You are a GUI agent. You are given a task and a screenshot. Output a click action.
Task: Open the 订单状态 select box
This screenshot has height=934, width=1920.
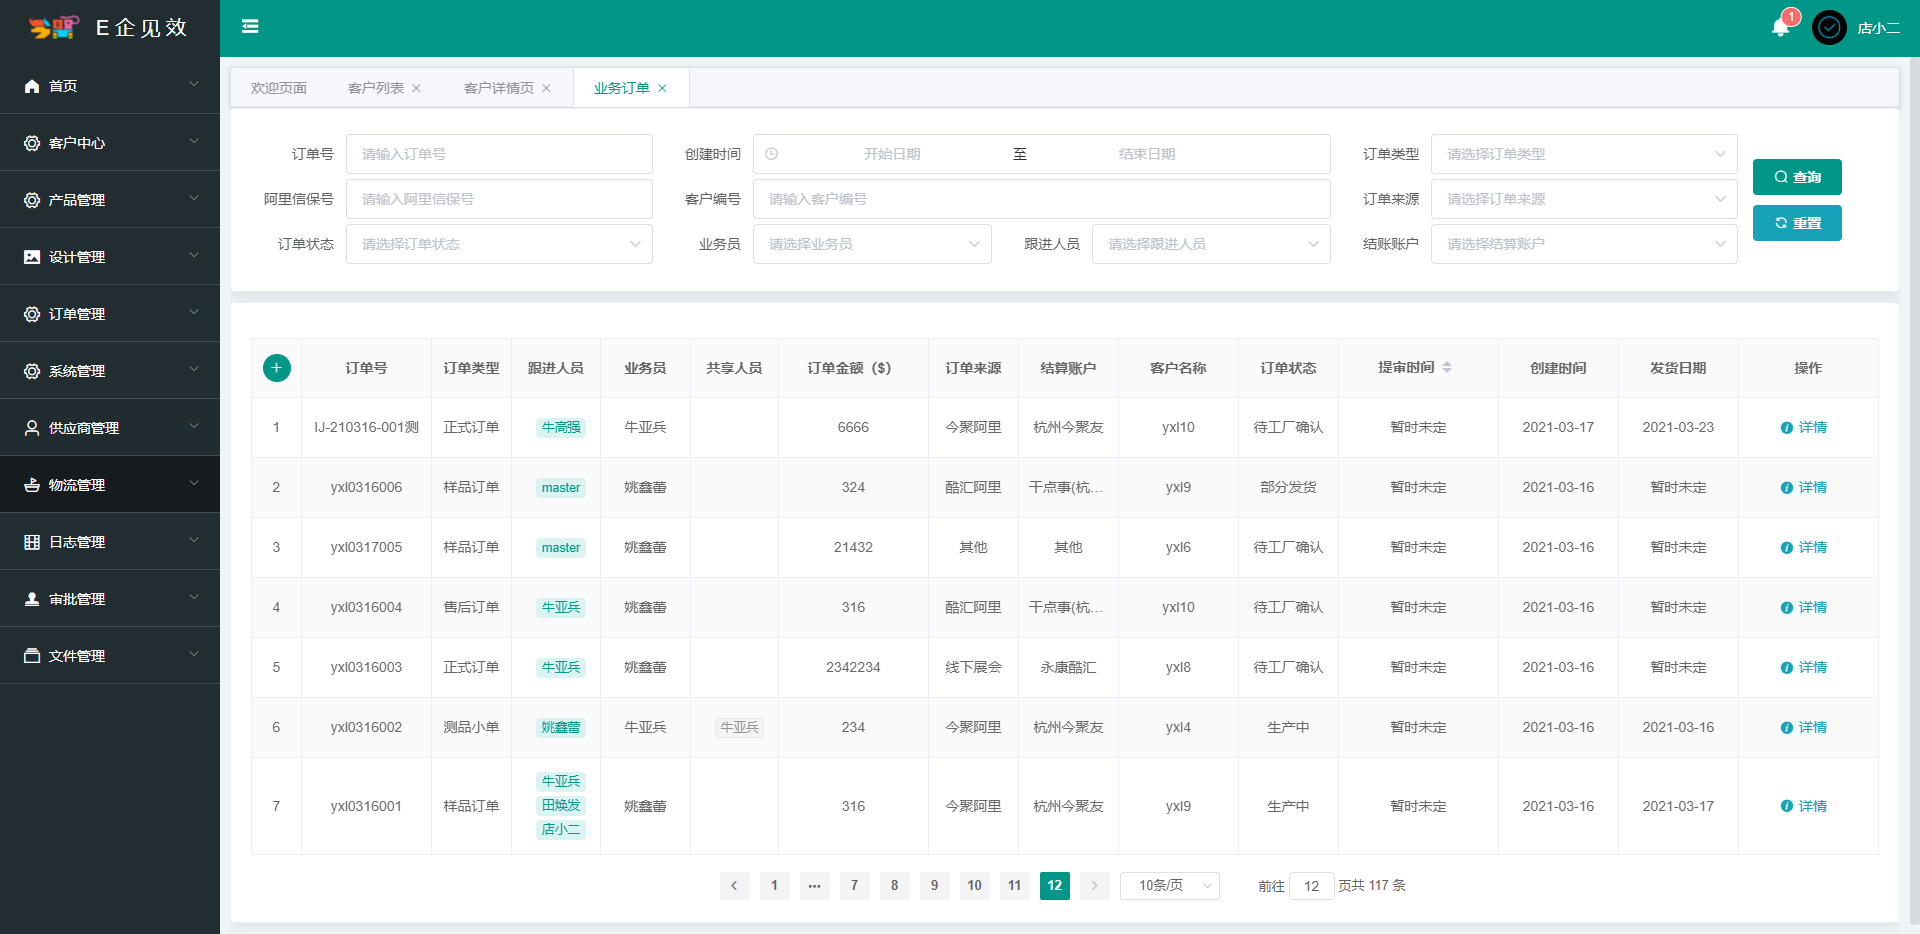pos(499,244)
